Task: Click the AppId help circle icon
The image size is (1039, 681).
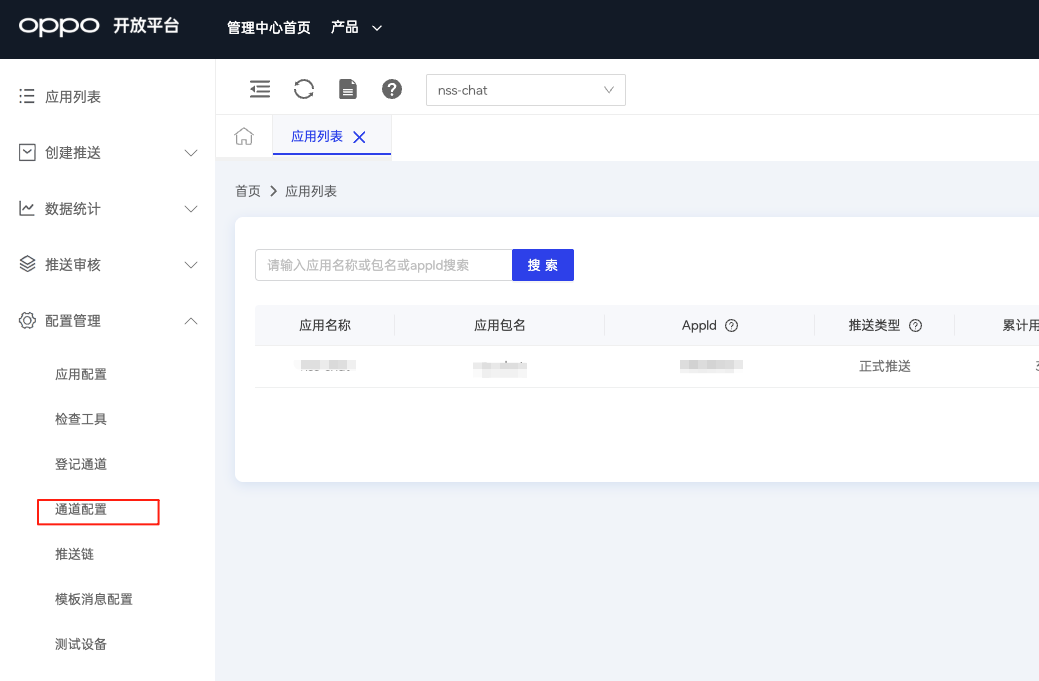Action: click(x=732, y=325)
